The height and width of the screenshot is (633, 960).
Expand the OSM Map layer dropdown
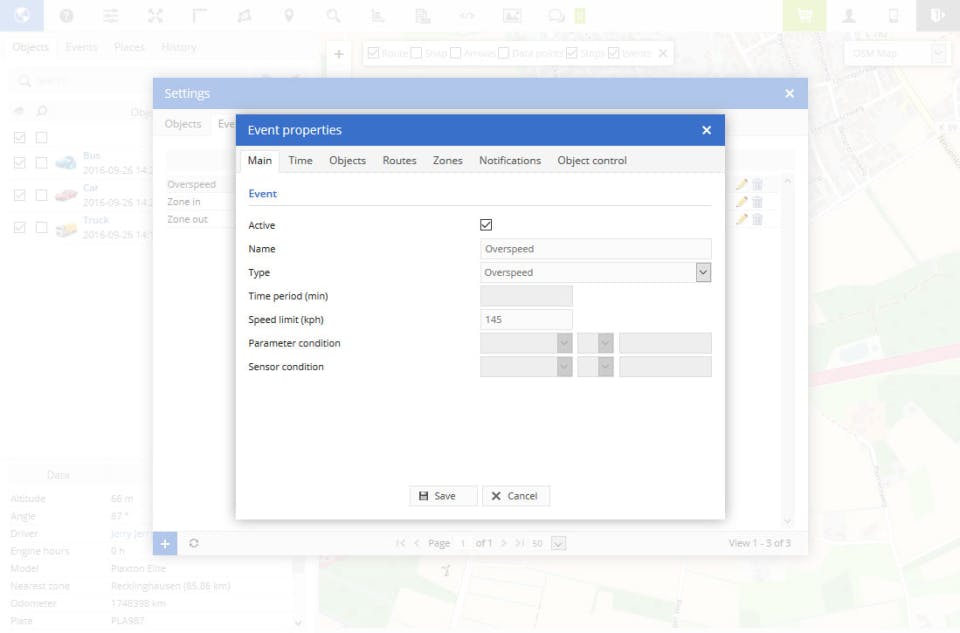tap(937, 53)
